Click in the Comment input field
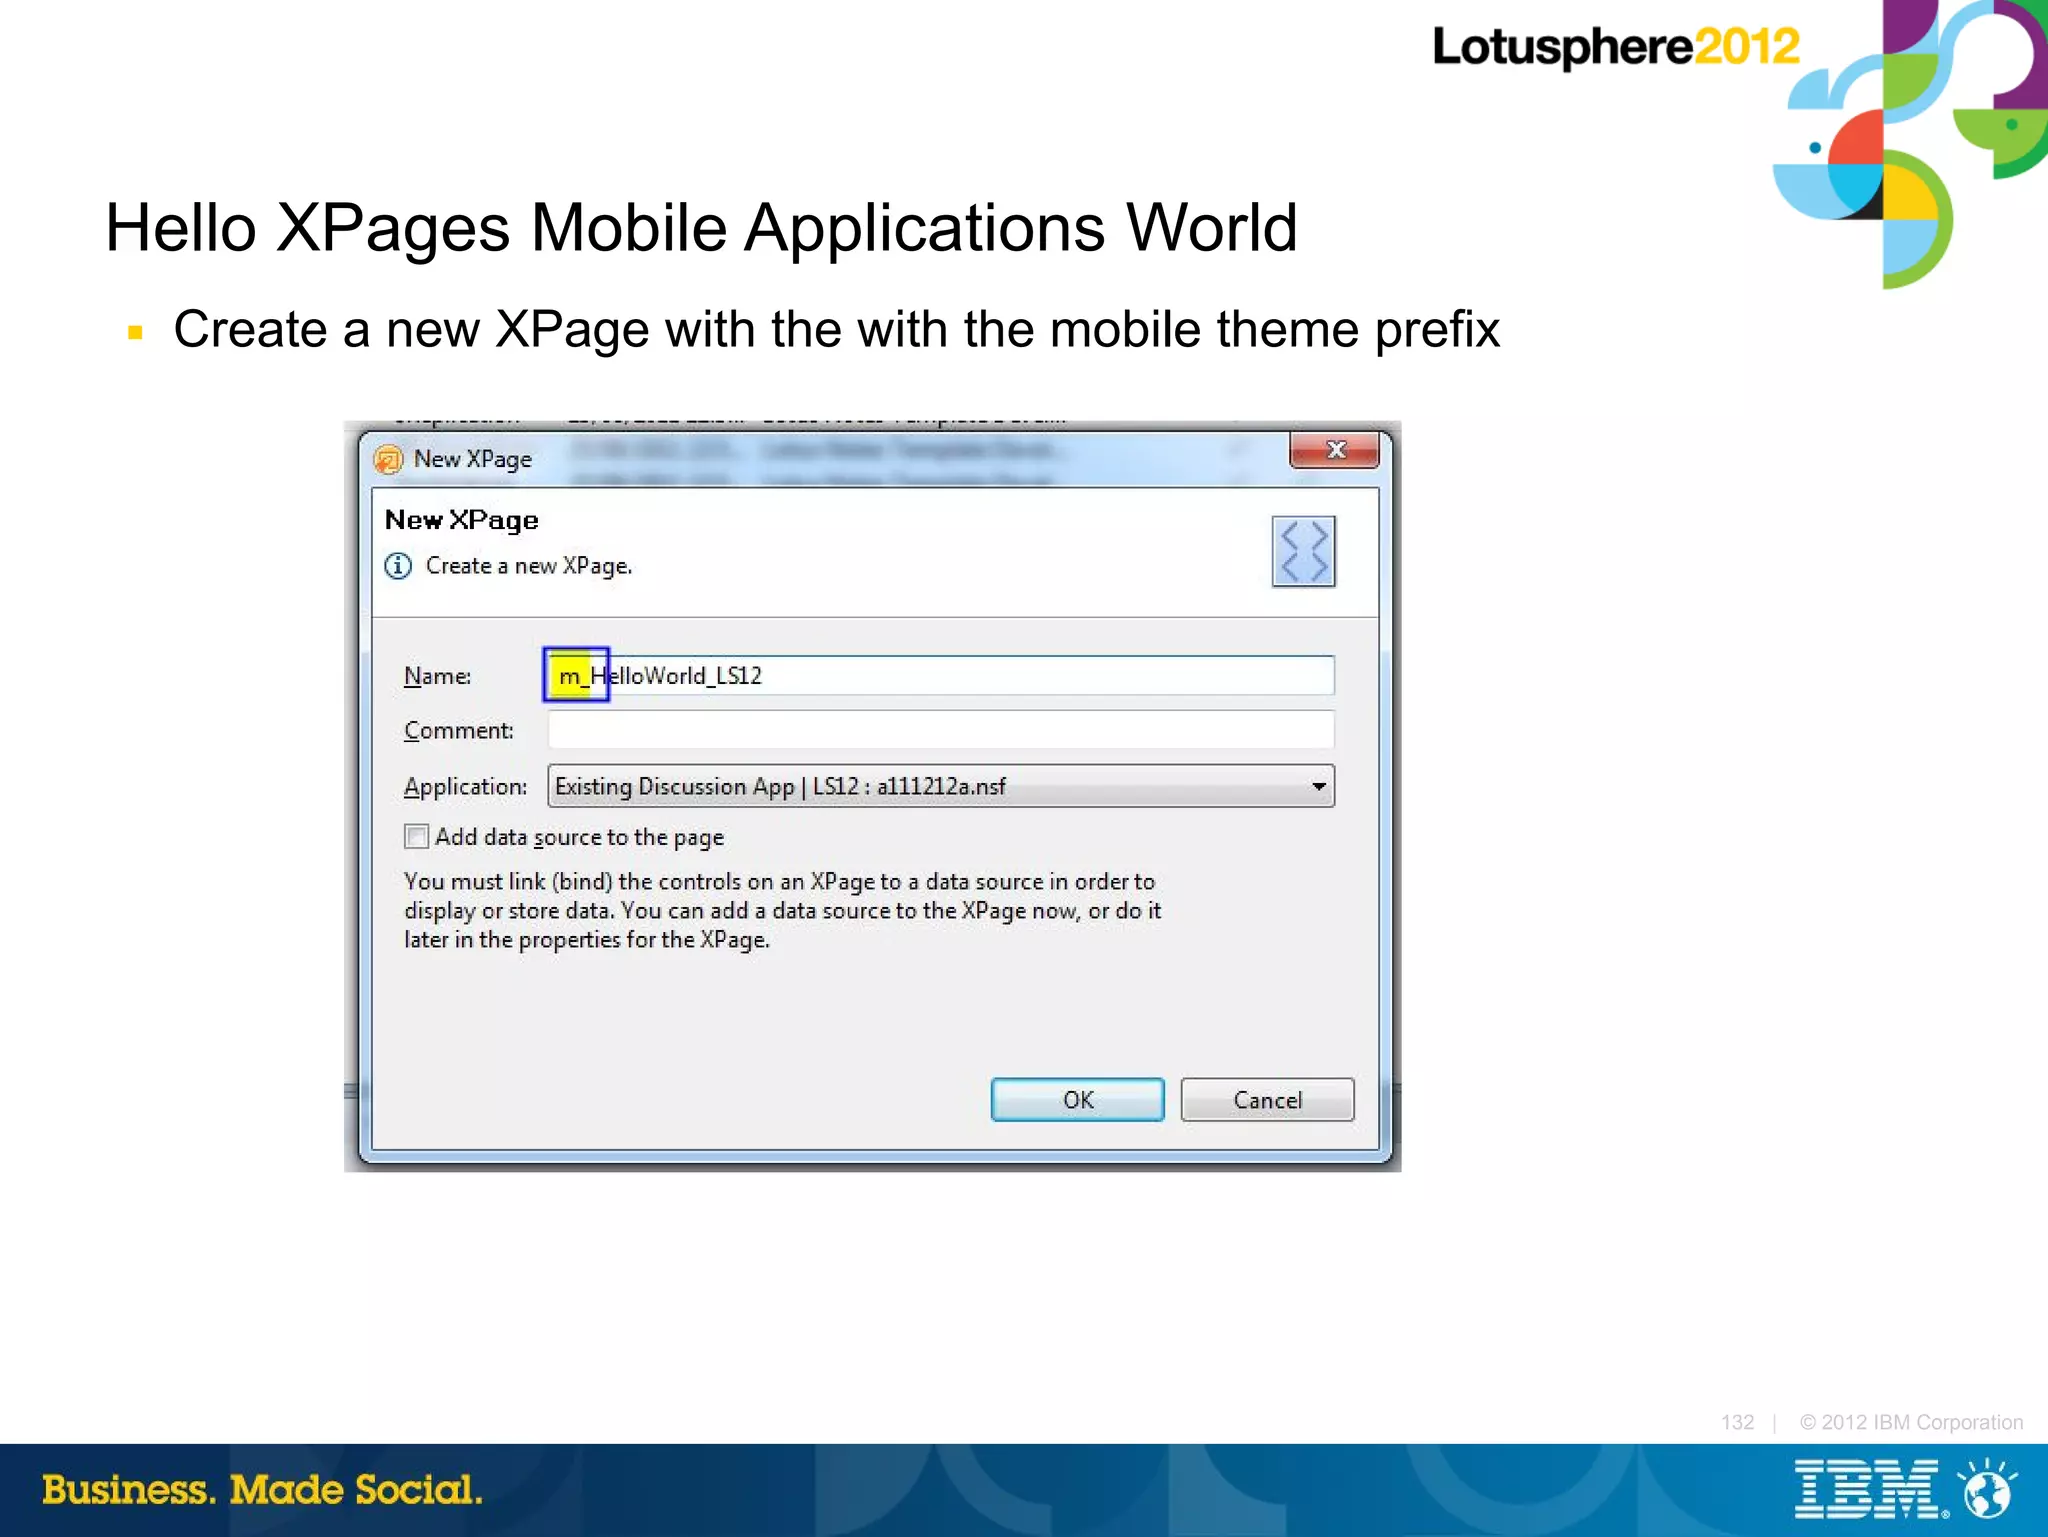 [940, 730]
